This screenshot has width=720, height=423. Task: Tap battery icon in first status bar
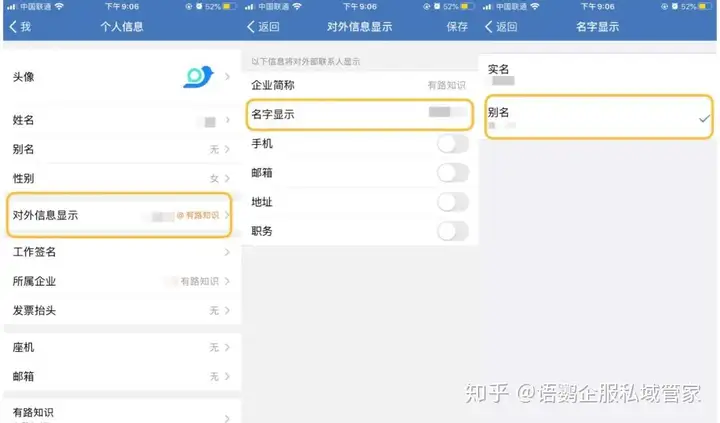coord(229,6)
